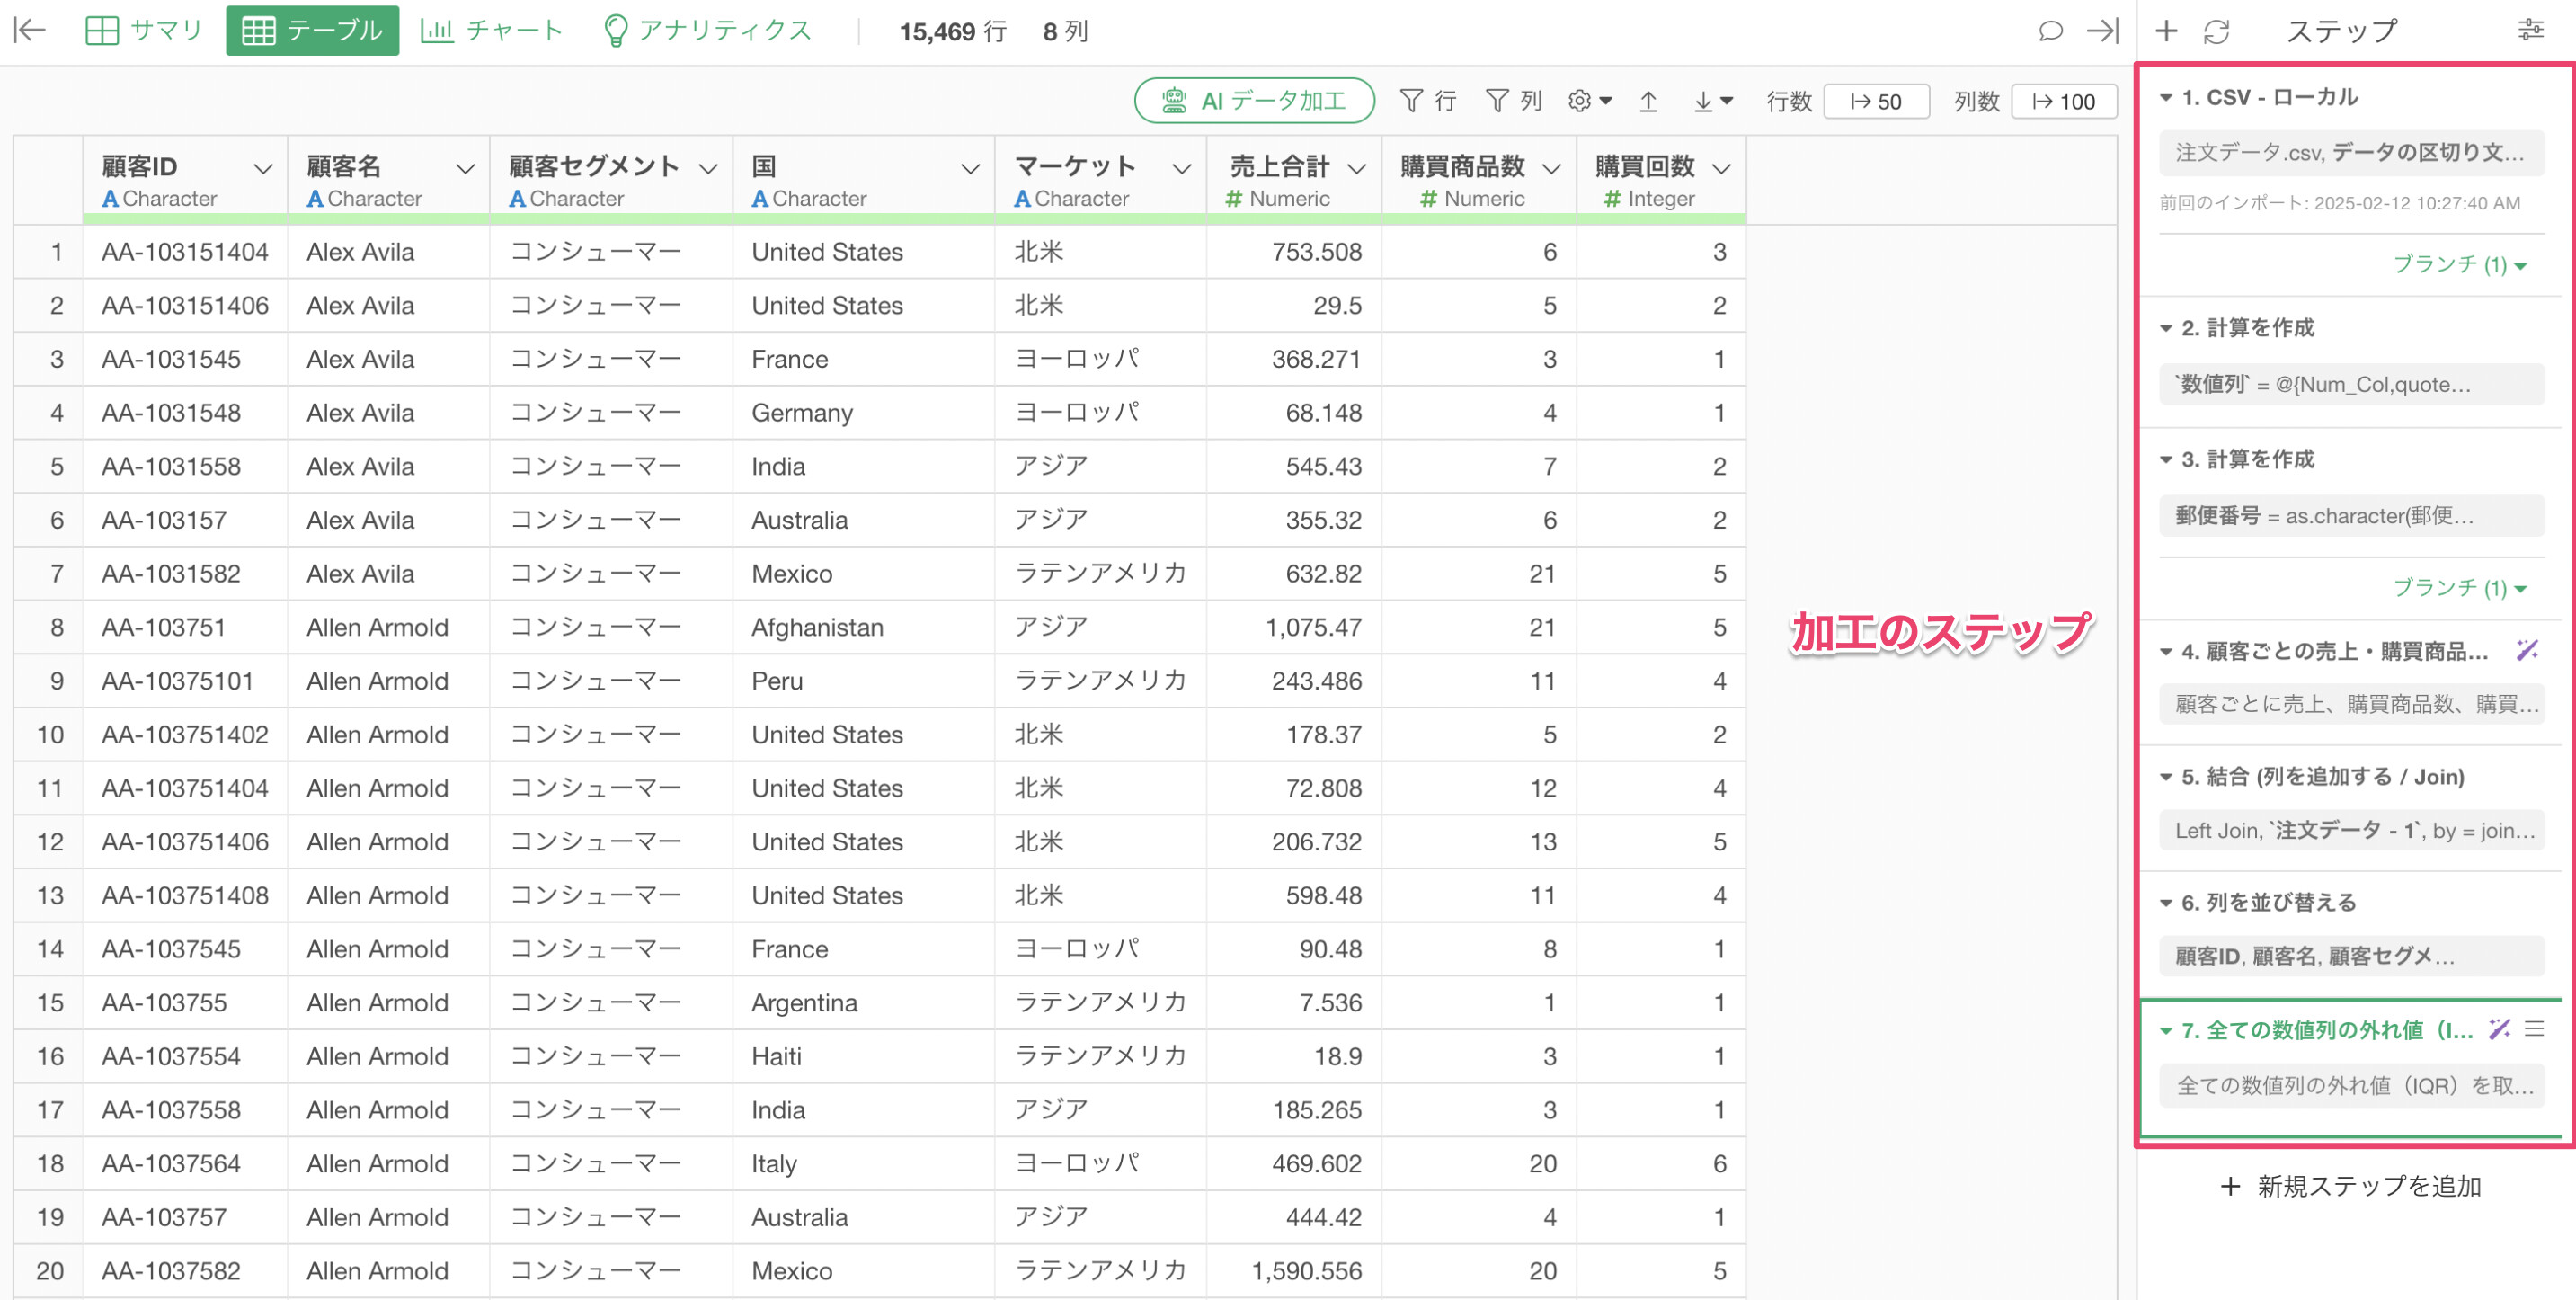
Task: Collapse step 2 計算を作成
Action: click(2166, 328)
